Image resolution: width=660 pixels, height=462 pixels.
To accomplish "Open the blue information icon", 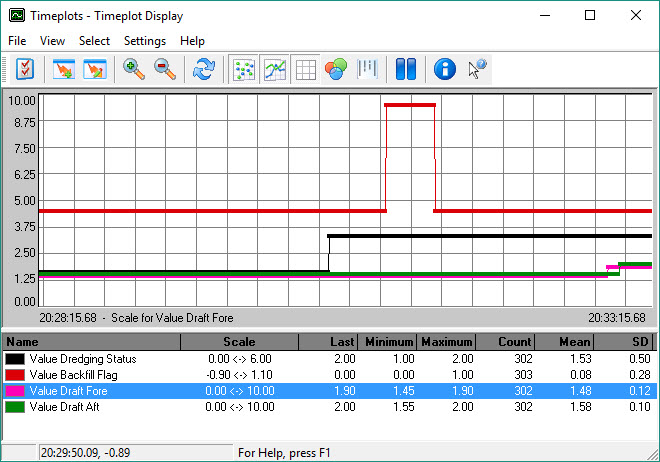I will (x=444, y=69).
